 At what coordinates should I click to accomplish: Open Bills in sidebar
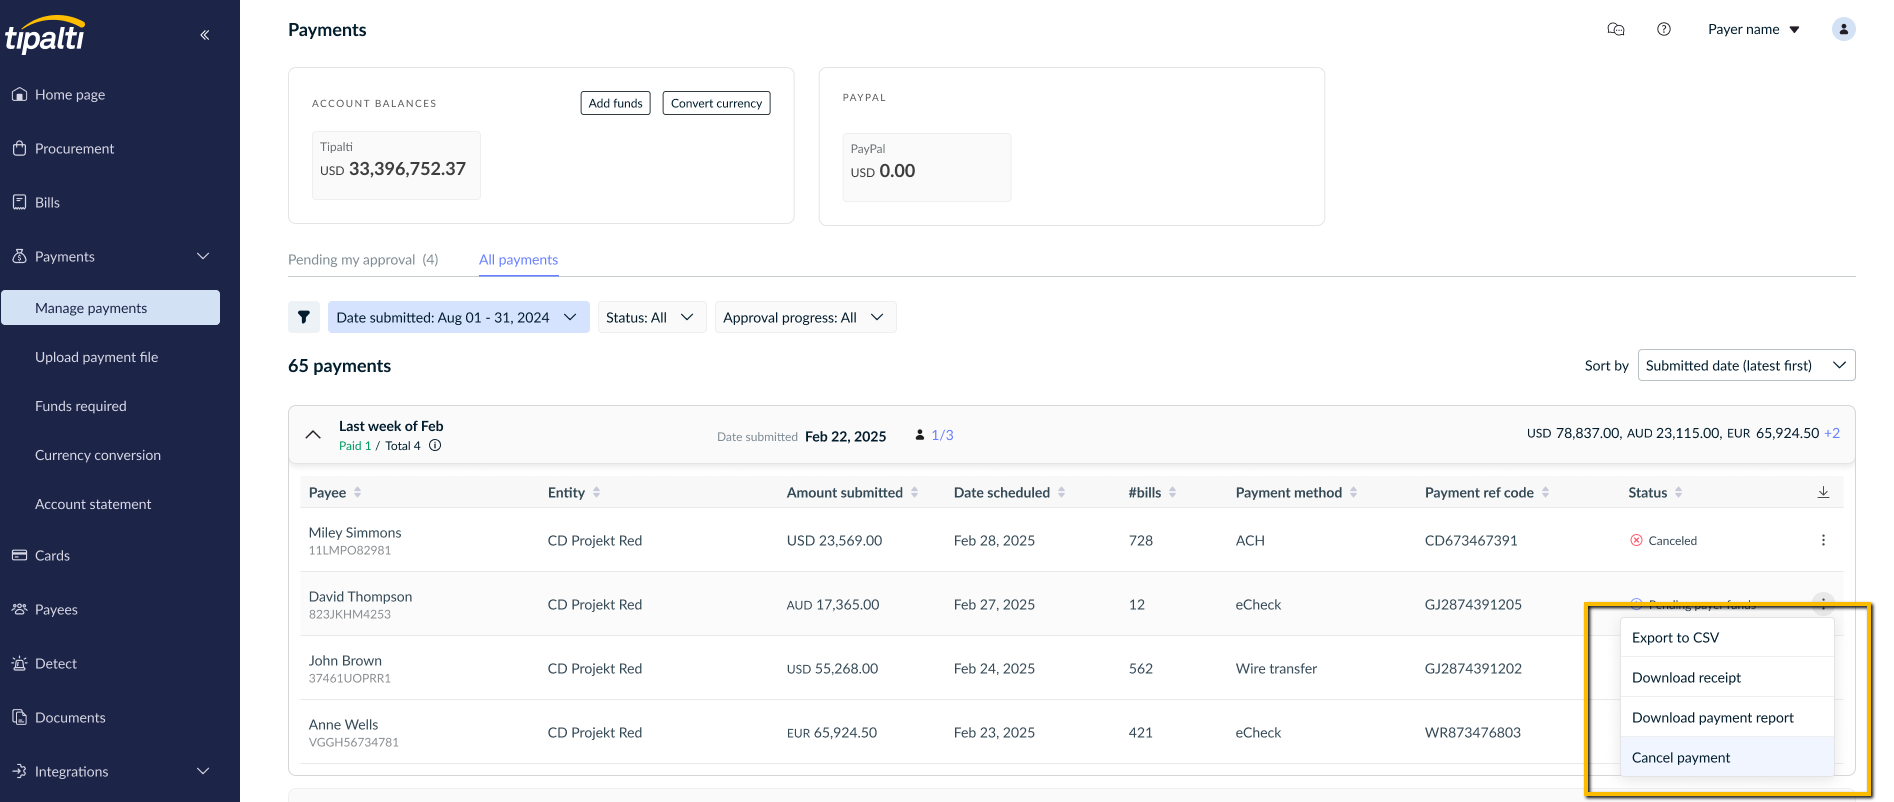tap(47, 202)
